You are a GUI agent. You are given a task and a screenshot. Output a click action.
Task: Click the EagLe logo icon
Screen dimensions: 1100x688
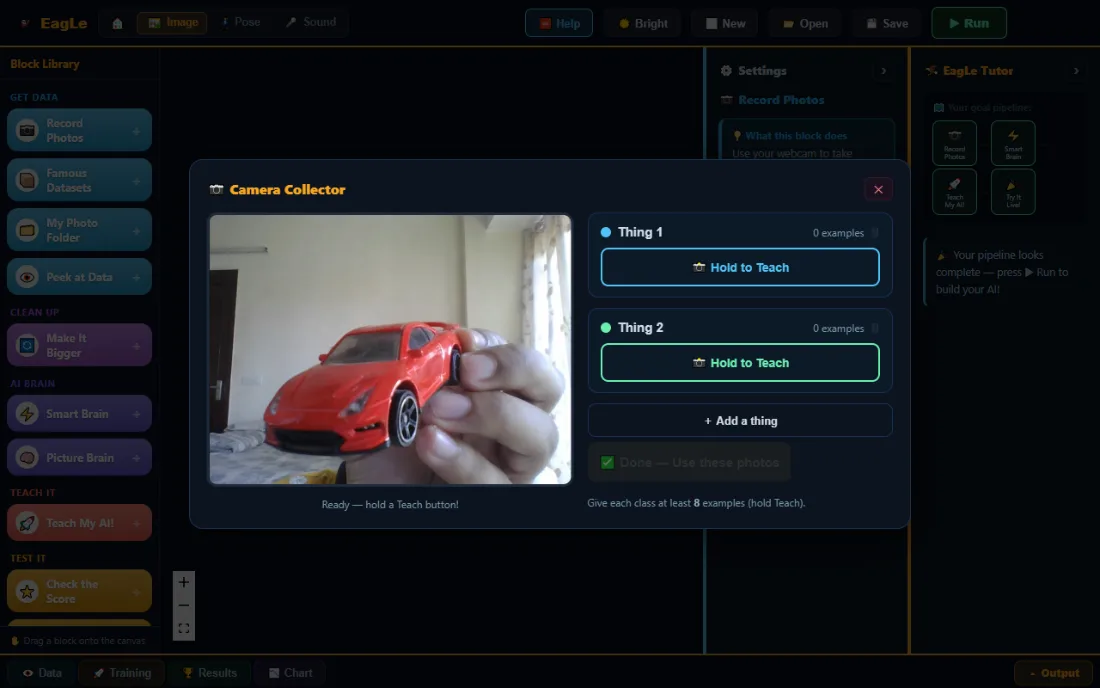pyautogui.click(x=25, y=23)
